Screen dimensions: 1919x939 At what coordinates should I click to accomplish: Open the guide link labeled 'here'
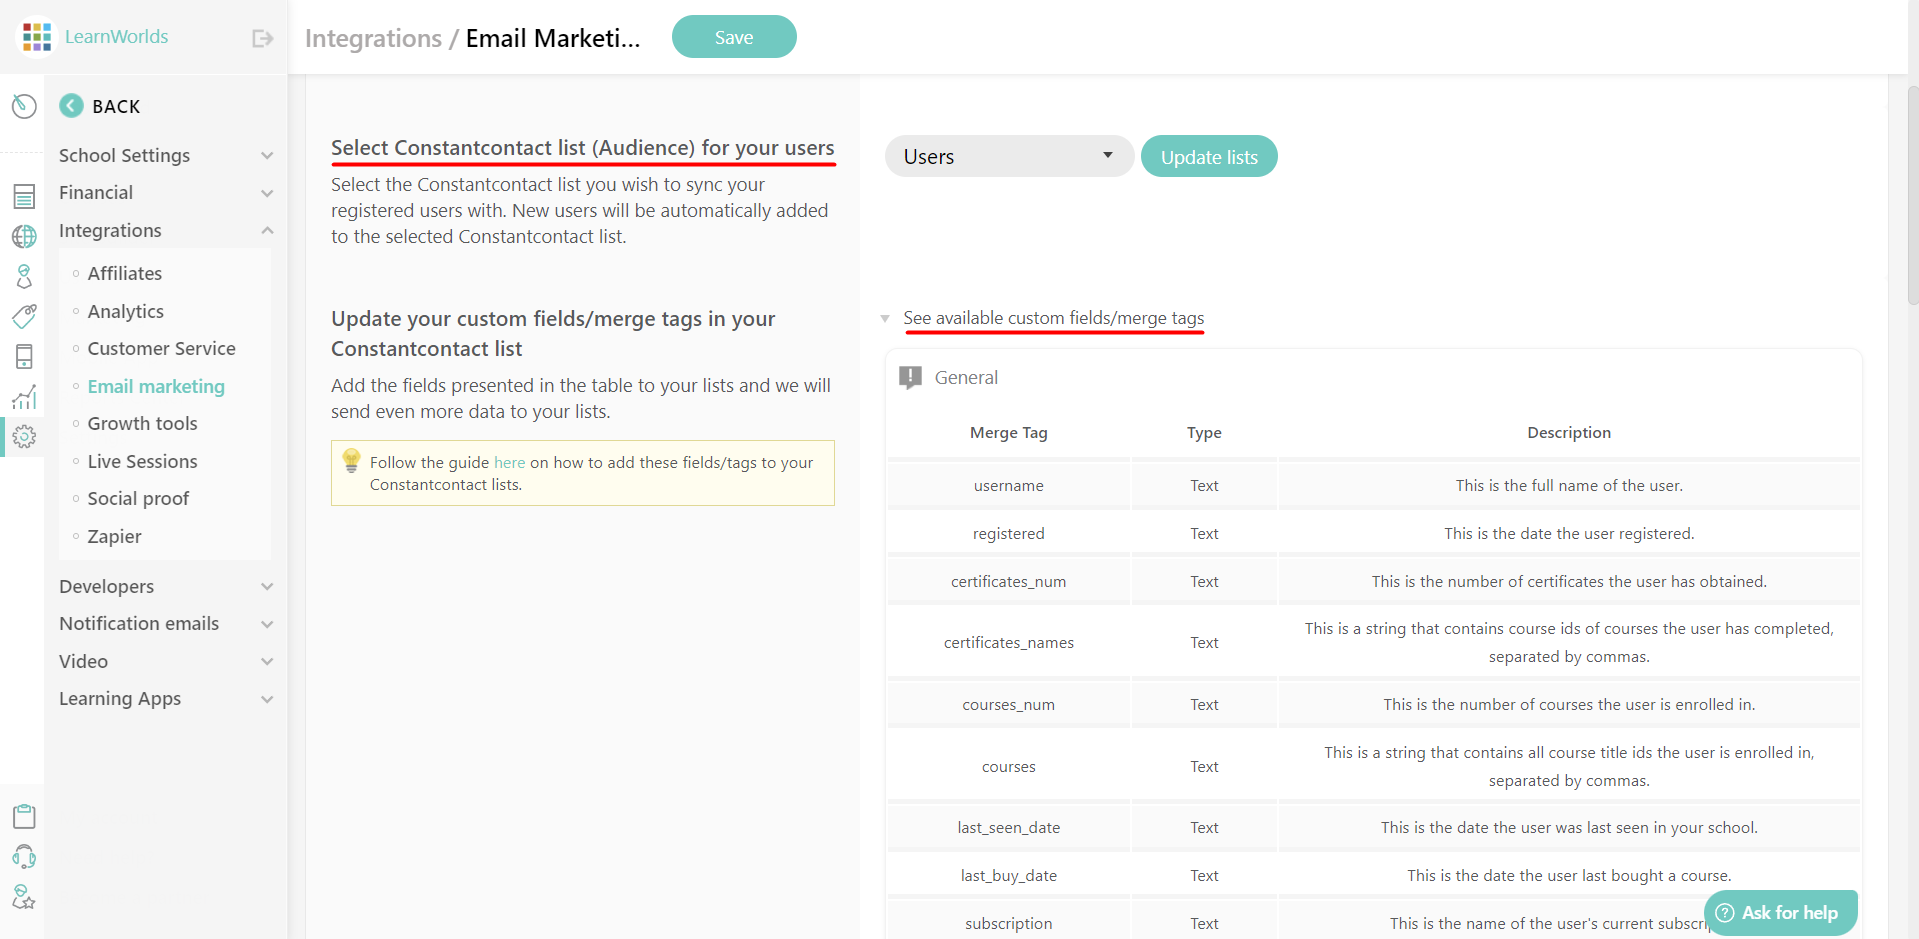point(510,462)
